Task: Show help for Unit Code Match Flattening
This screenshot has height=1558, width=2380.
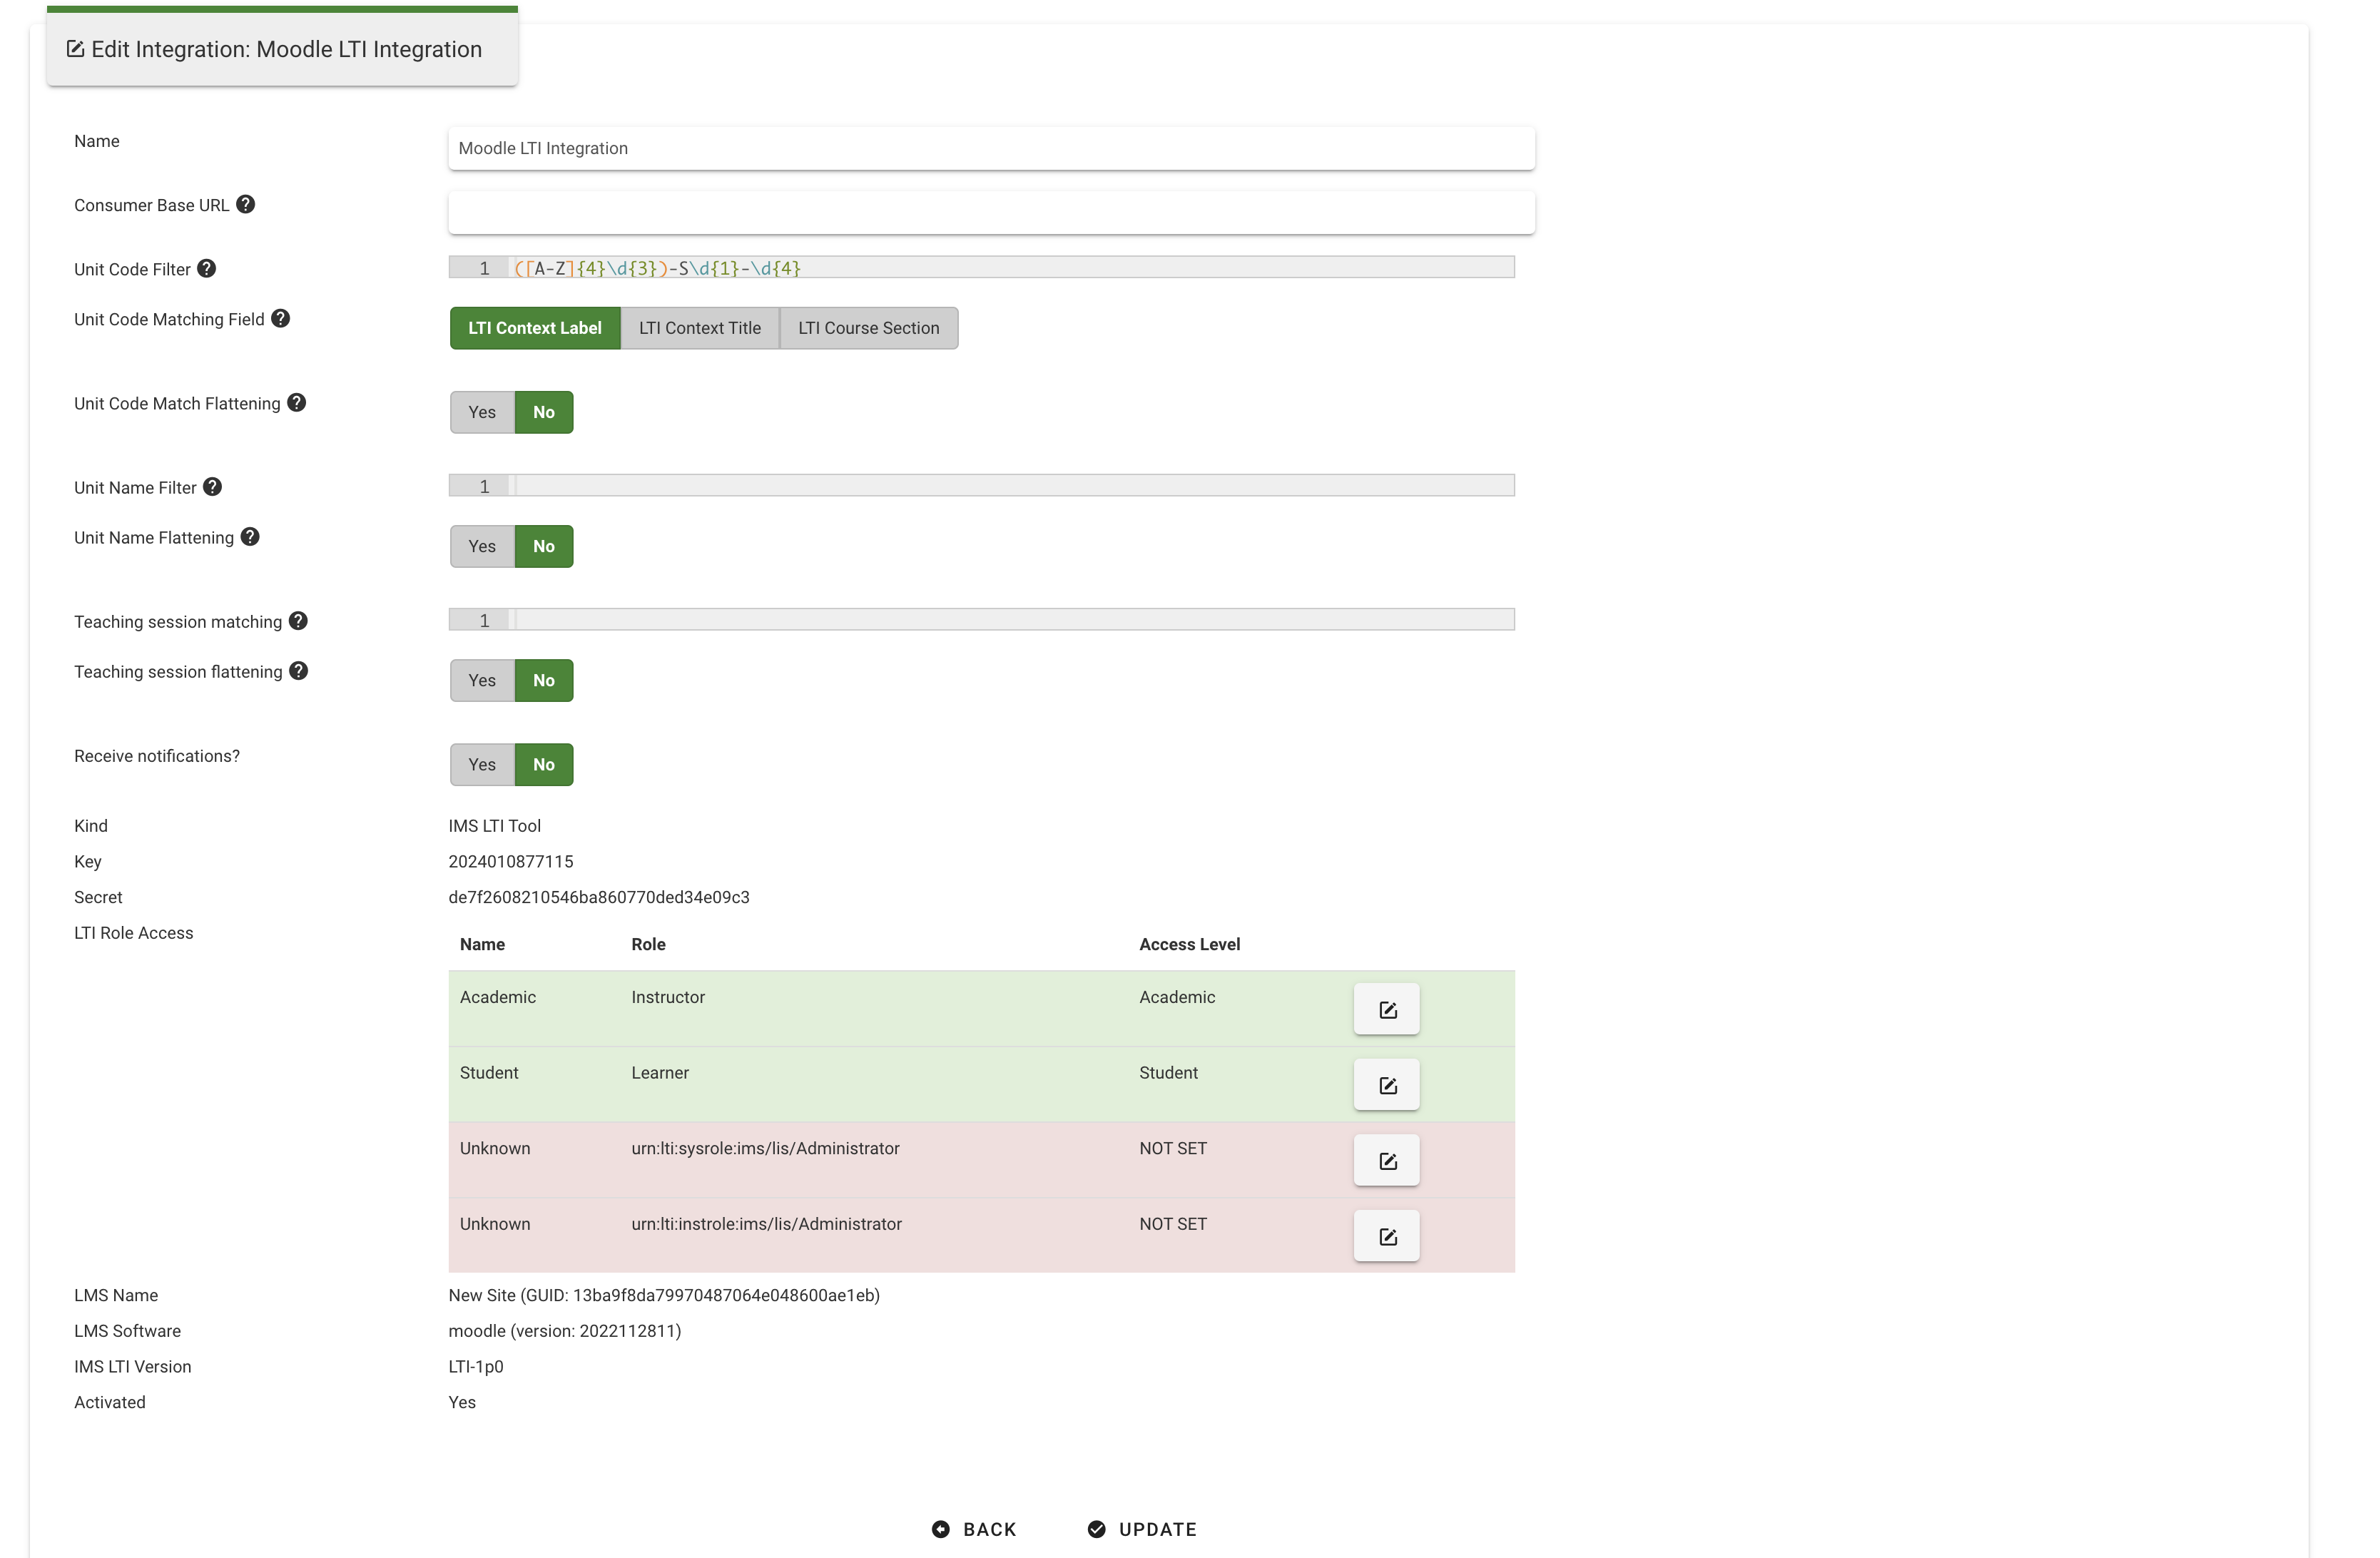Action: click(296, 402)
